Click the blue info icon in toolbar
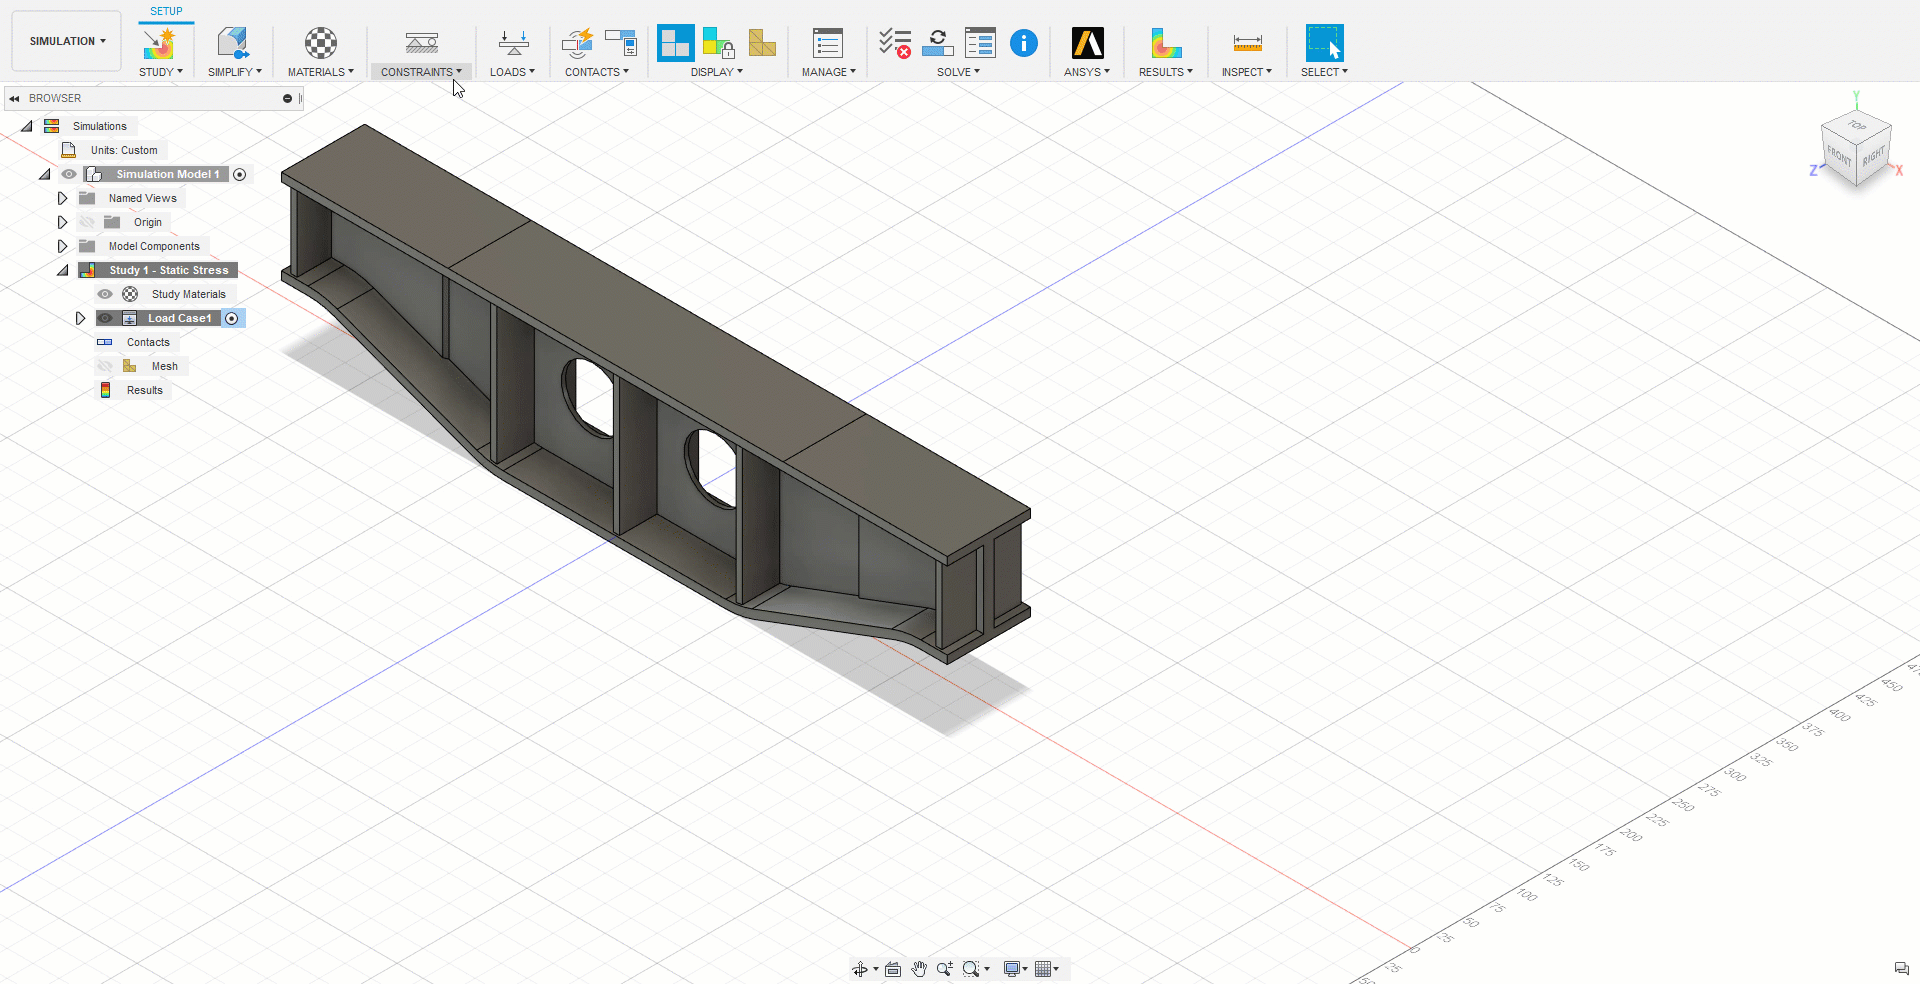 click(x=1023, y=43)
